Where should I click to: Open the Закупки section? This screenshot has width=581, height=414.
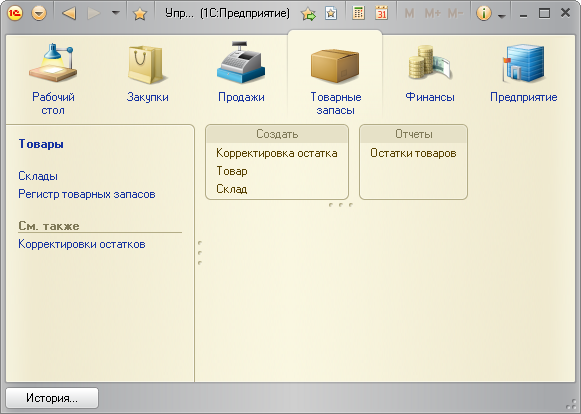(x=147, y=73)
